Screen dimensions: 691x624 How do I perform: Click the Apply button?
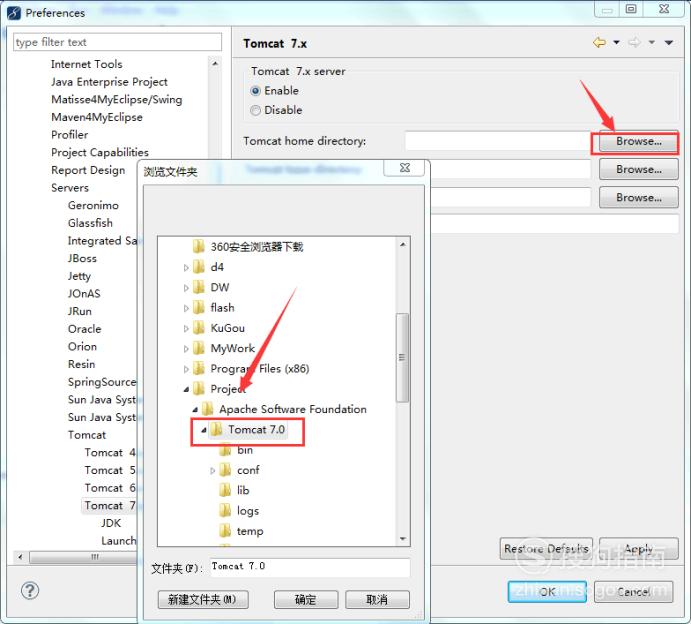[638, 549]
